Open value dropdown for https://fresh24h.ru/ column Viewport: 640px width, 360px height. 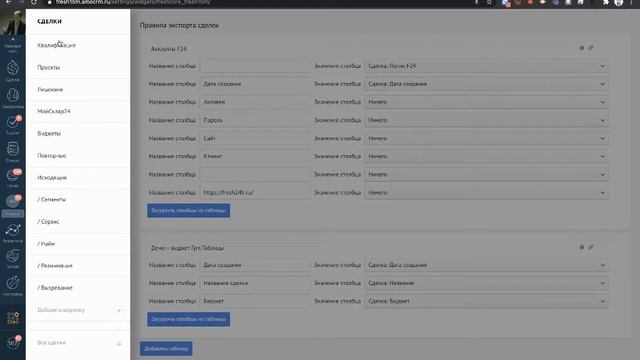coord(487,193)
